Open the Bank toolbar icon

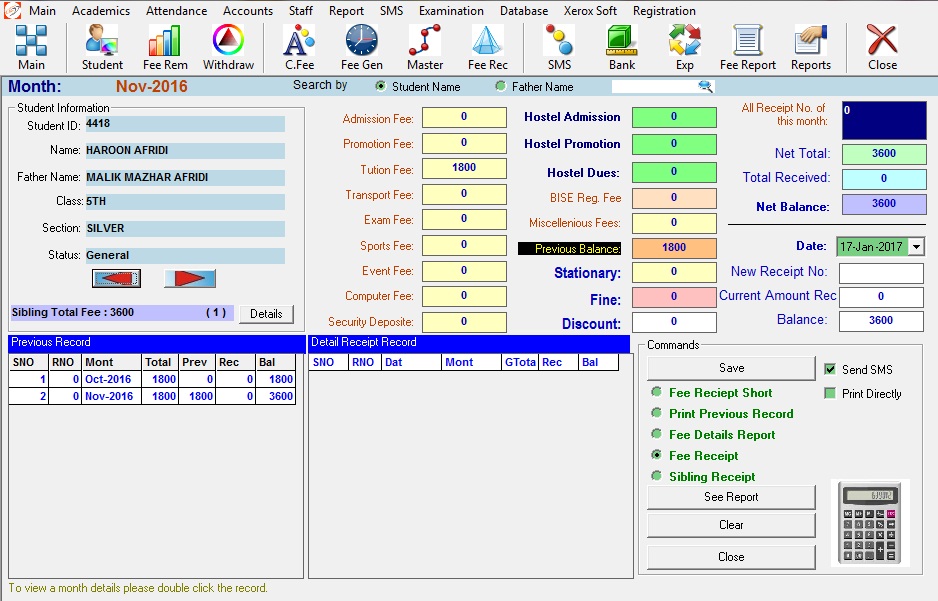(622, 47)
